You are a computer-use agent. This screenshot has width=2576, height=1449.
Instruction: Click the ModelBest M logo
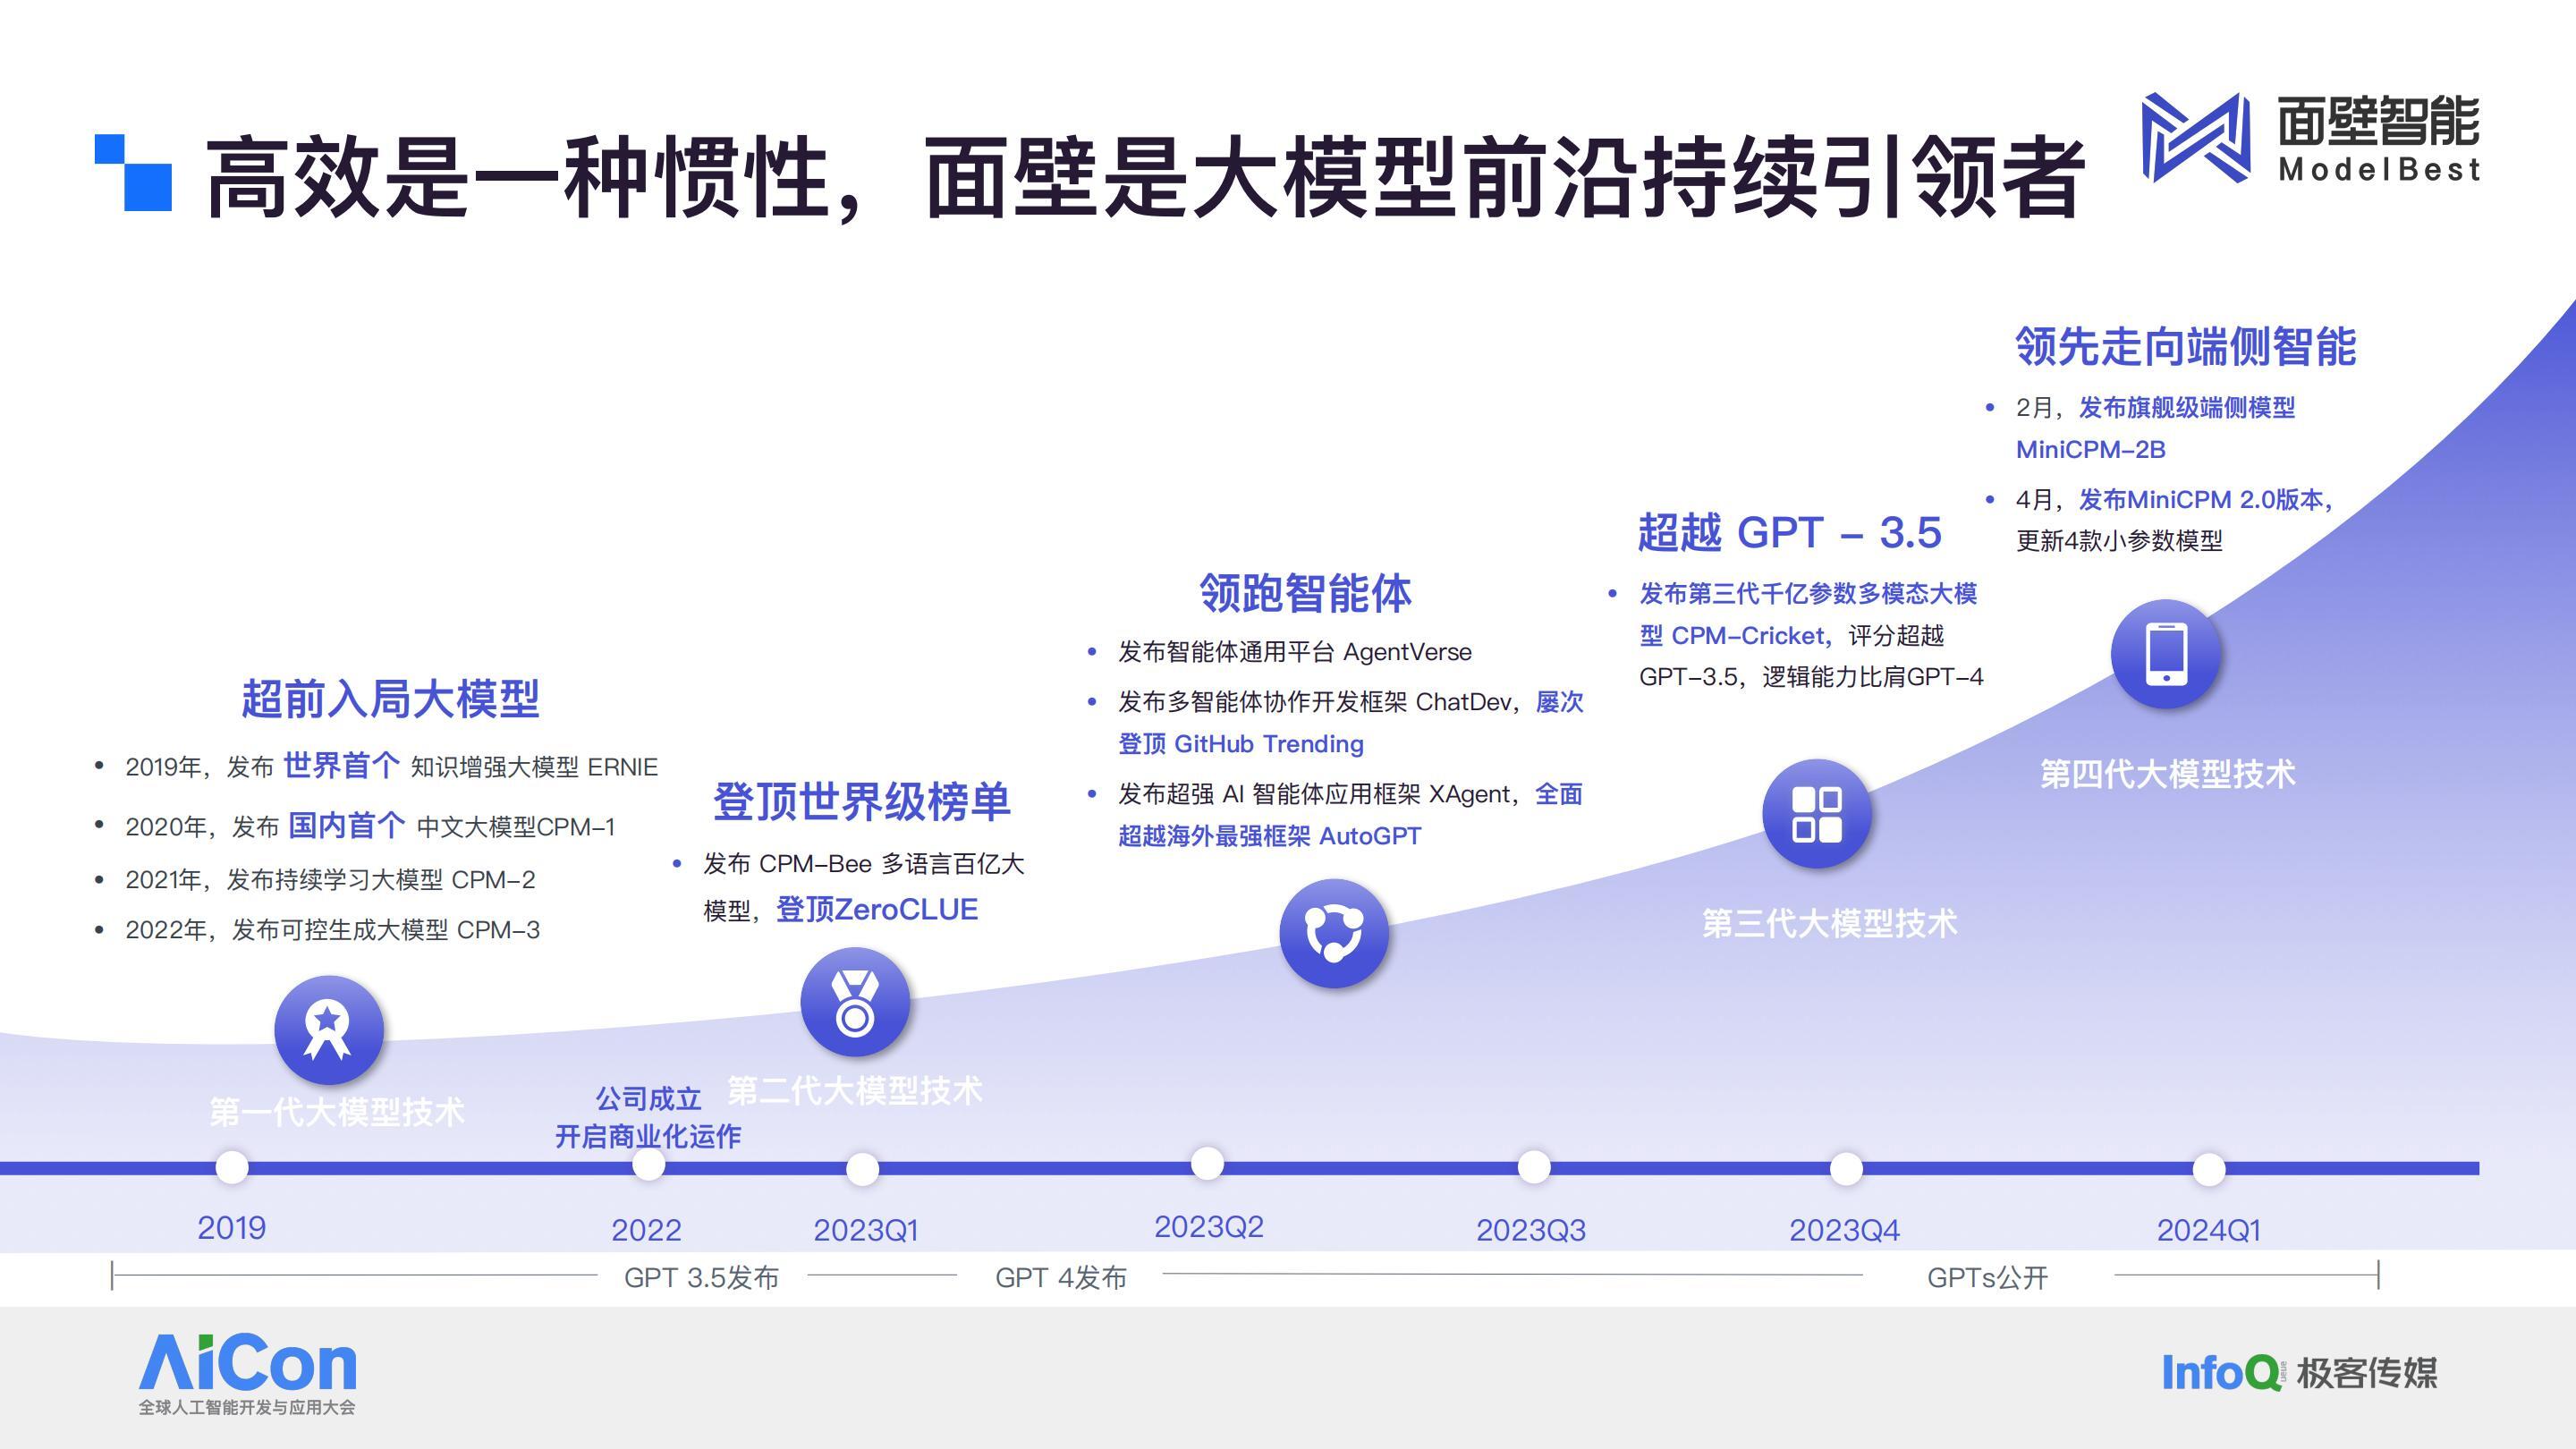(x=2196, y=138)
